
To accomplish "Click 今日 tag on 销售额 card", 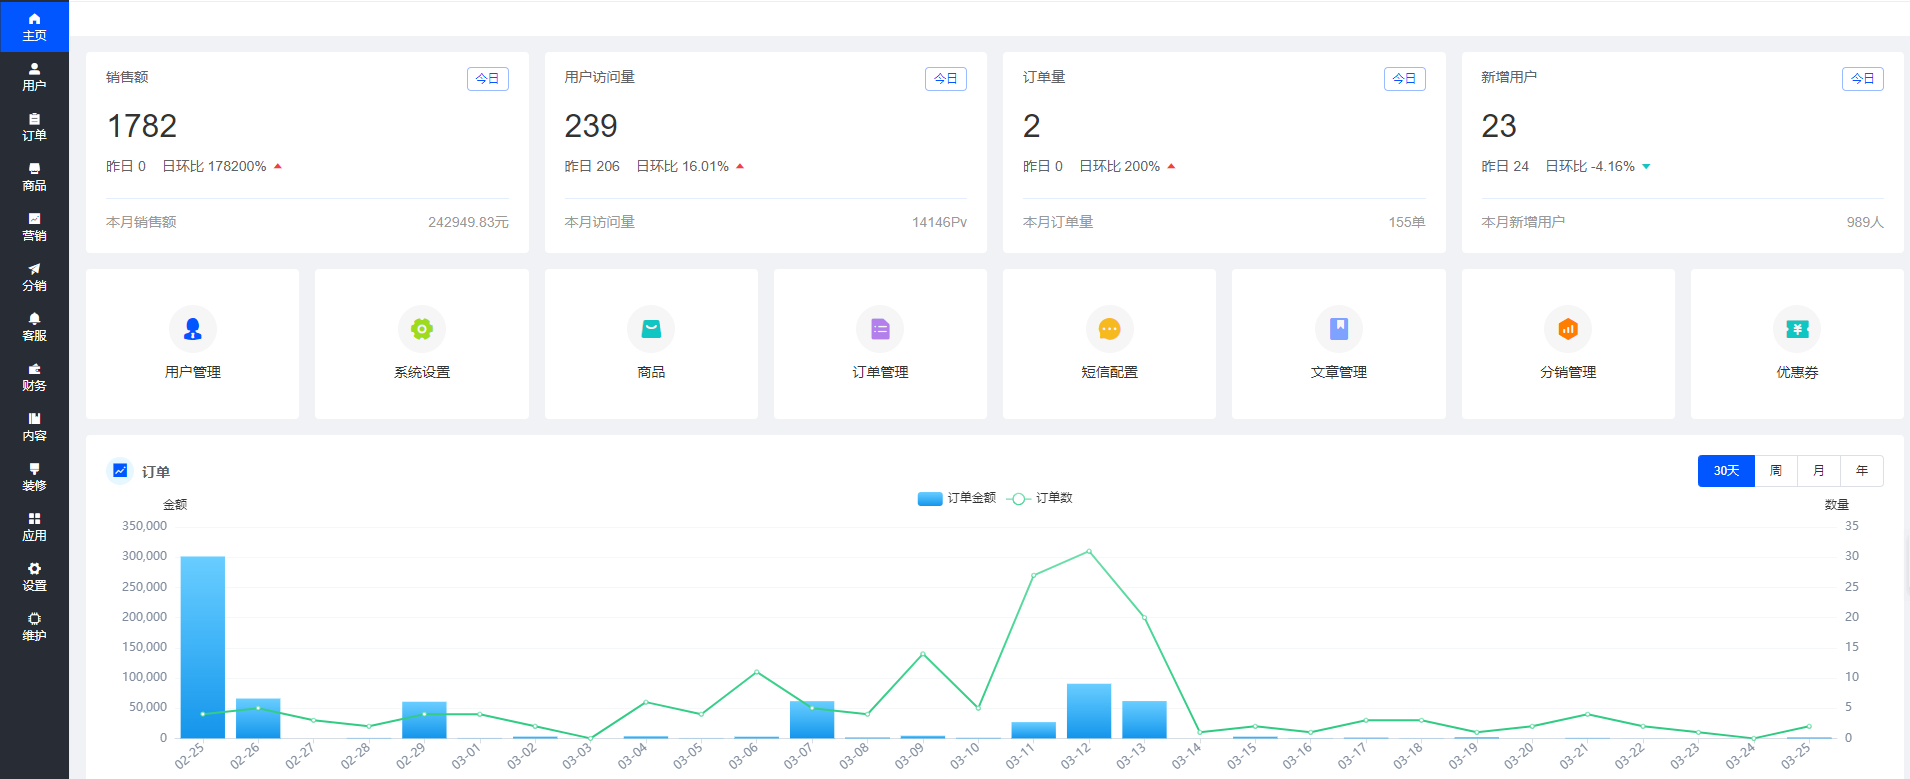I will tap(488, 79).
